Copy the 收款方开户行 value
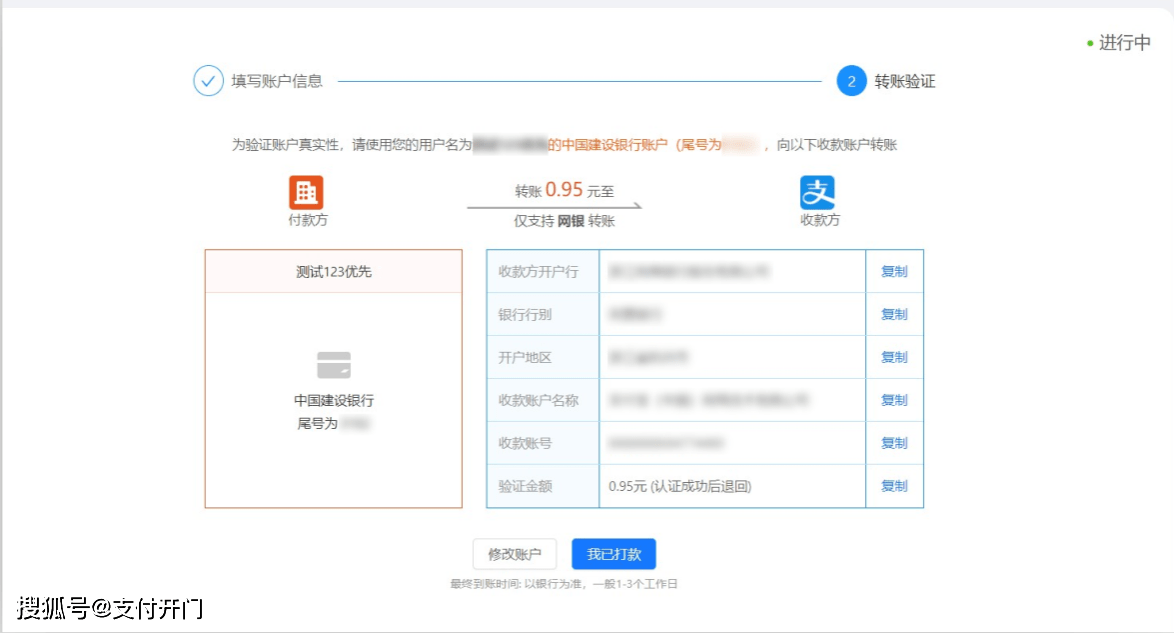1174x633 pixels. coord(894,271)
